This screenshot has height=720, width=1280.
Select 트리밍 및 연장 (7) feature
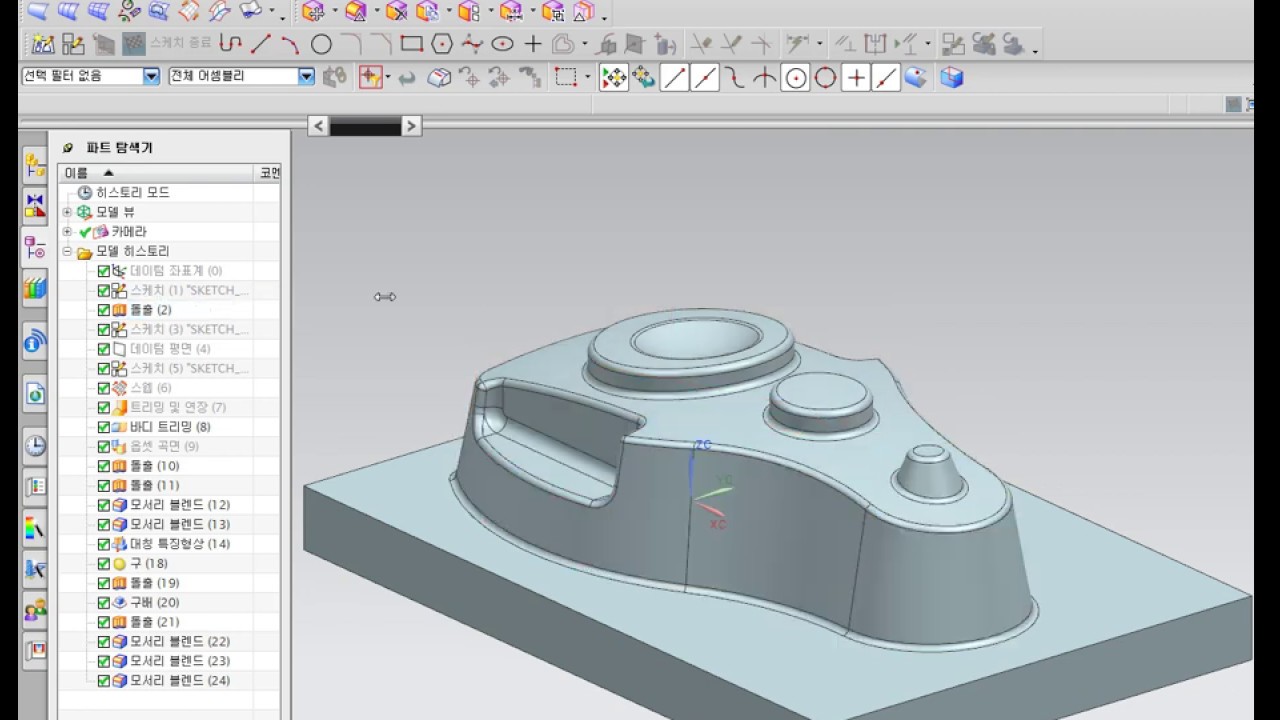(x=178, y=408)
